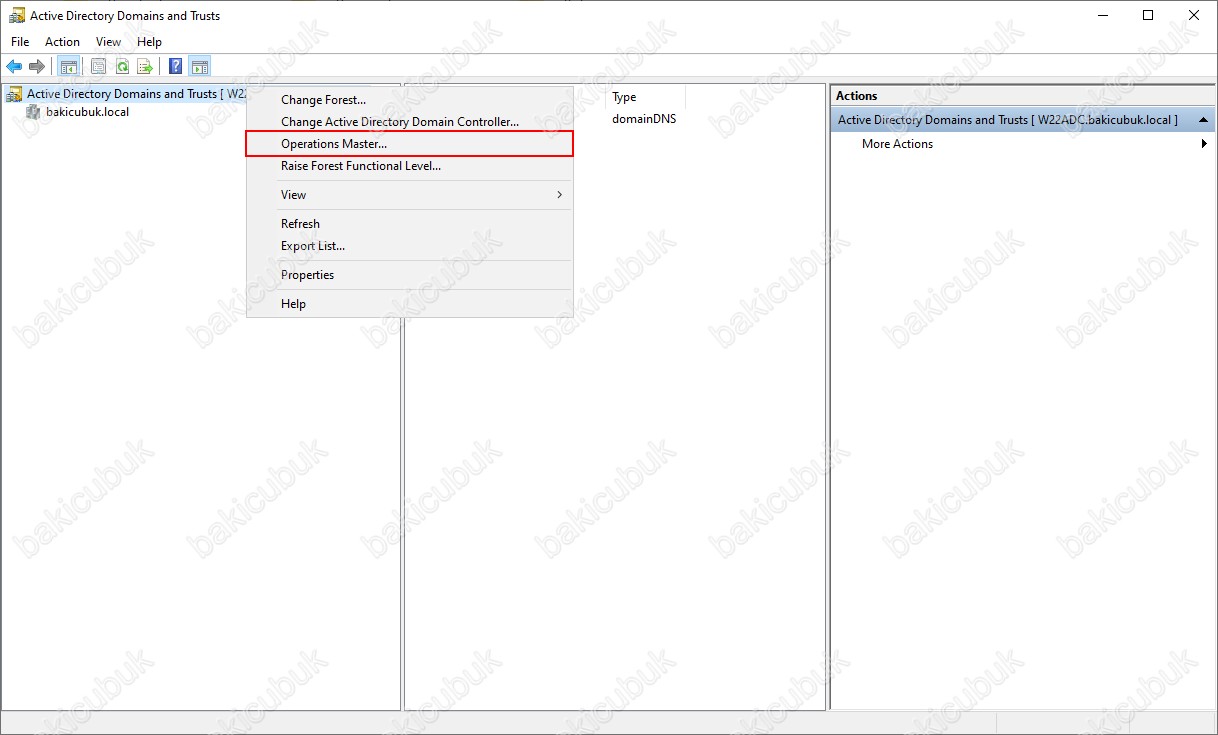Choose Change Active Directory Domain Controller...
The height and width of the screenshot is (735, 1218).
point(410,122)
